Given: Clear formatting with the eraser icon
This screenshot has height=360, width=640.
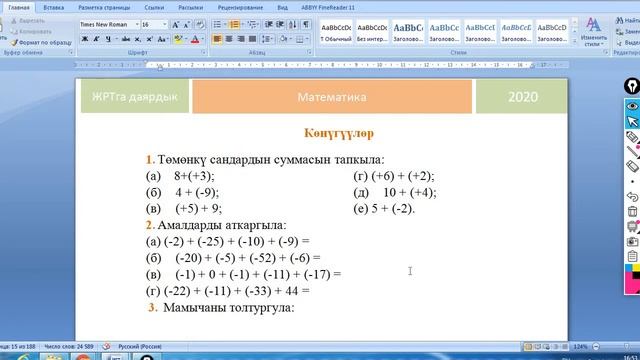Looking at the screenshot, I should [x=200, y=24].
